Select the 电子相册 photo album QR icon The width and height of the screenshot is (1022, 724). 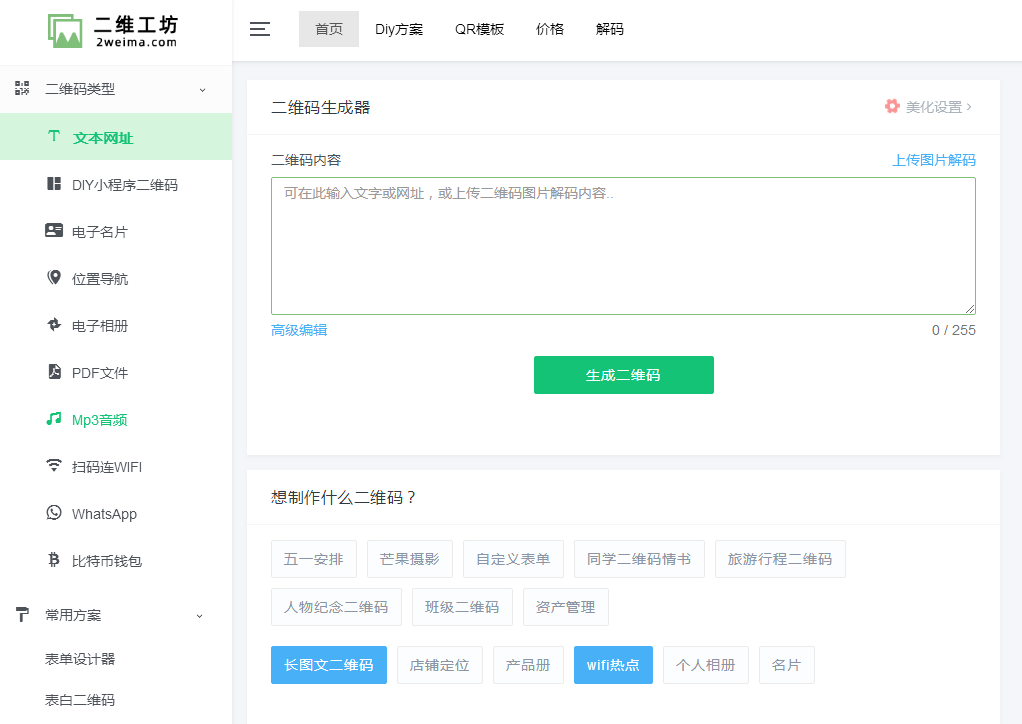point(53,325)
